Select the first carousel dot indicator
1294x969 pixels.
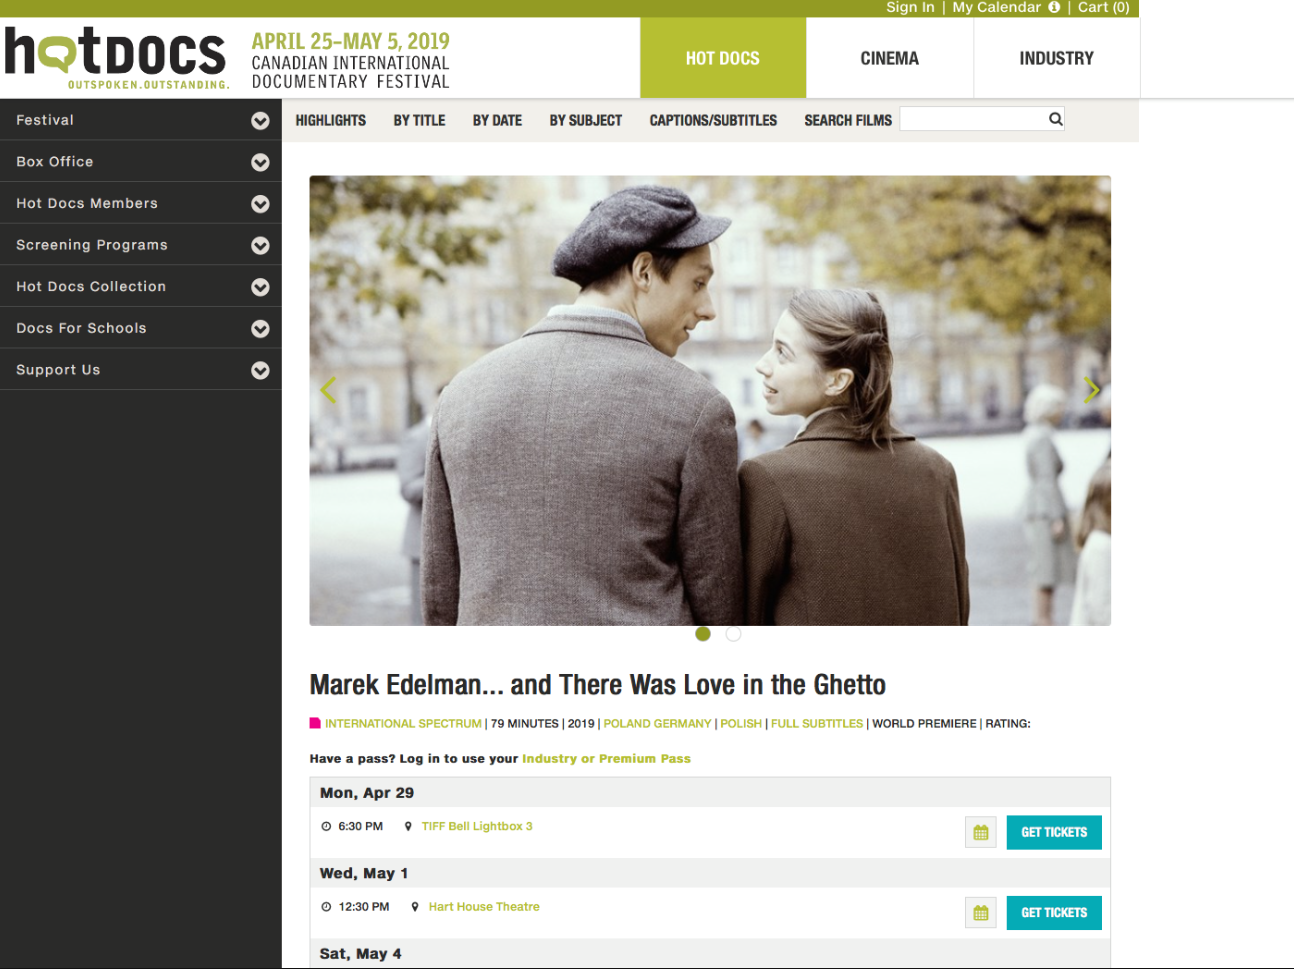(x=703, y=634)
